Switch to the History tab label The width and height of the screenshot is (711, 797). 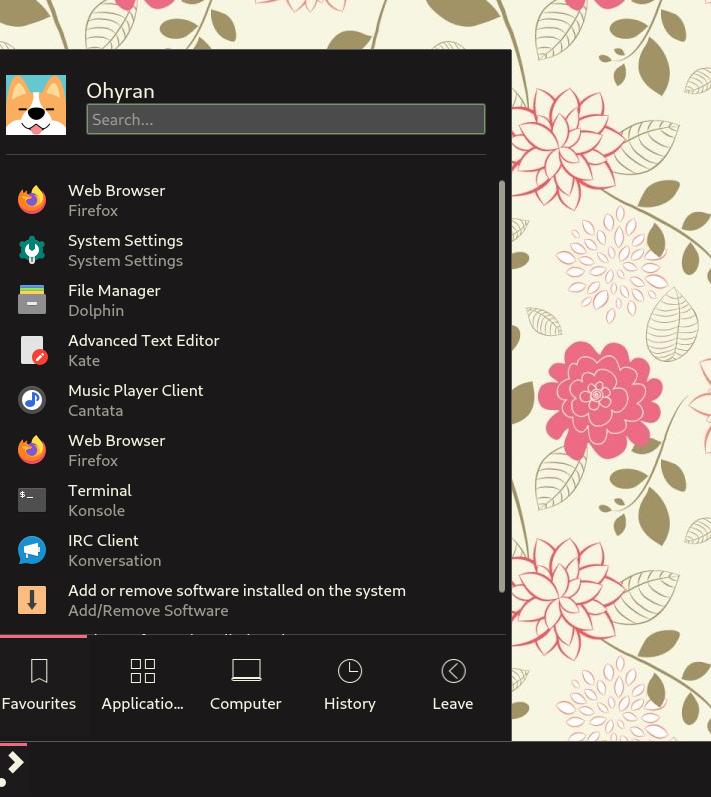350,703
